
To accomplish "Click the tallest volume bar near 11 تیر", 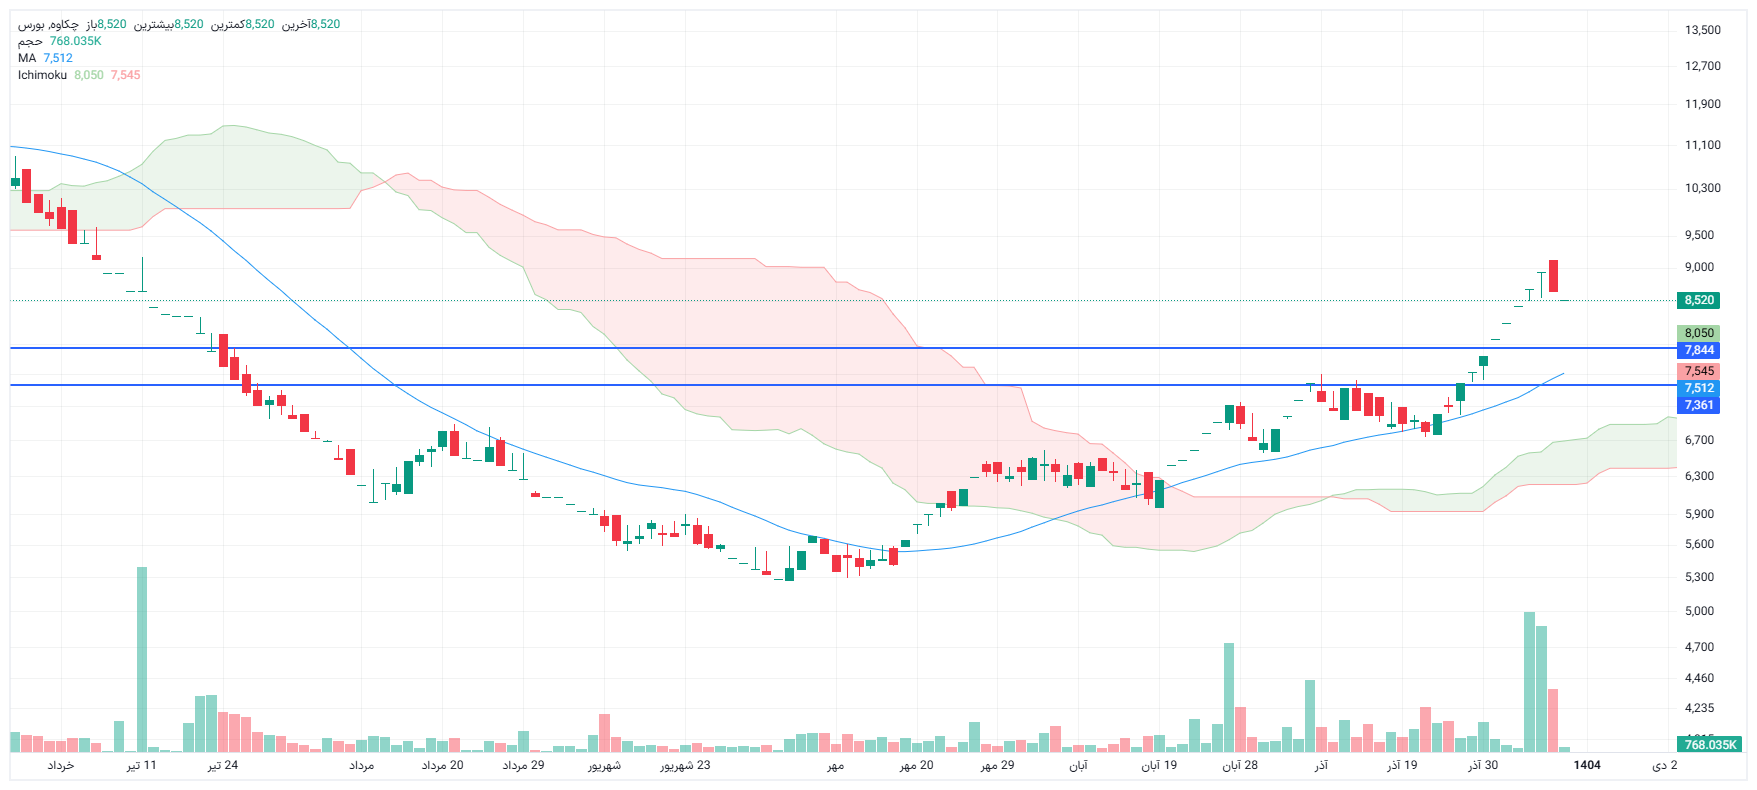I will pyautogui.click(x=142, y=660).
